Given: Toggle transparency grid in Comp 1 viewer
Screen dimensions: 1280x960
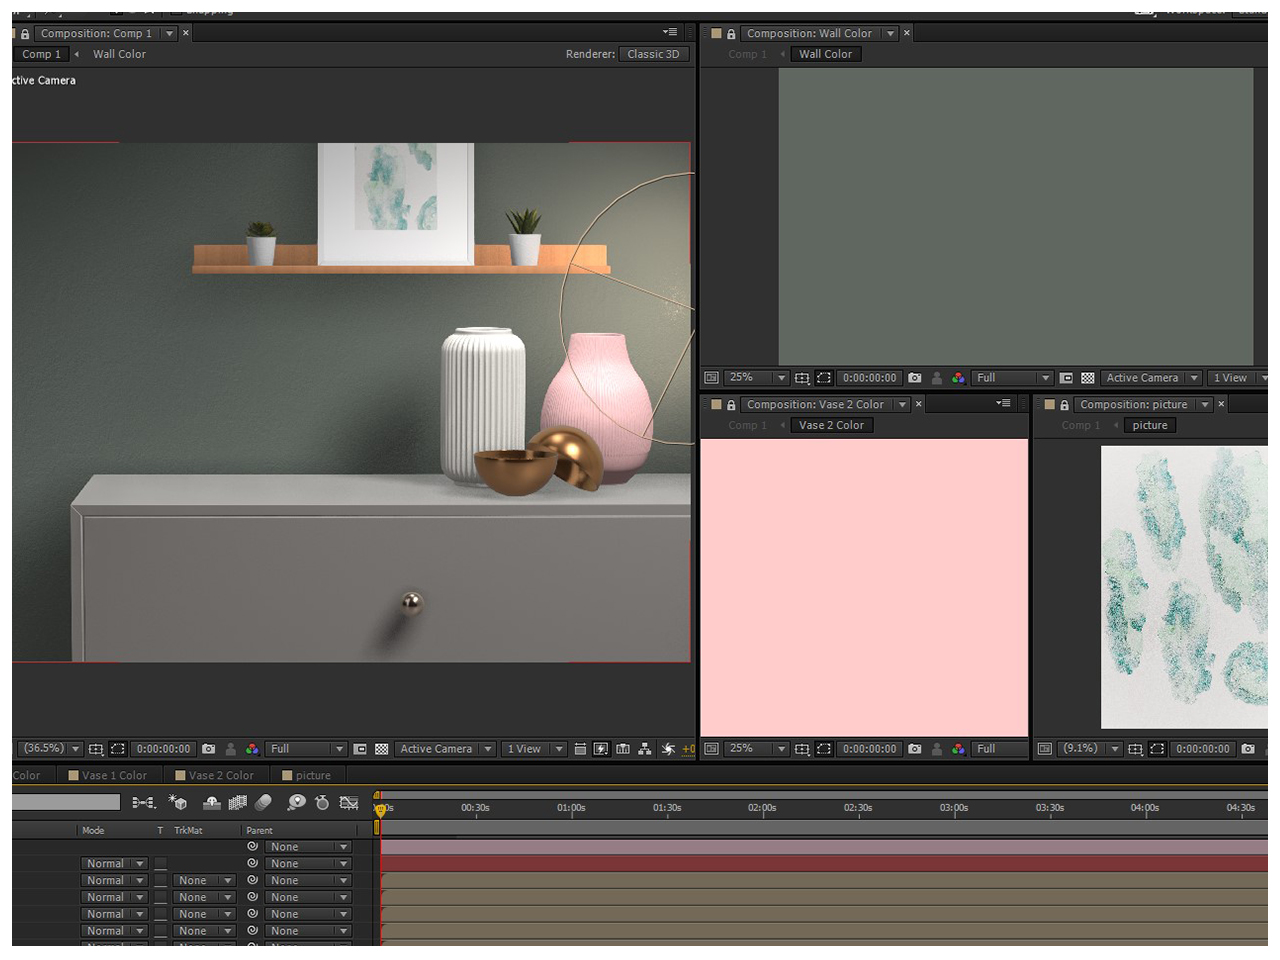Looking at the screenshot, I should tap(381, 749).
